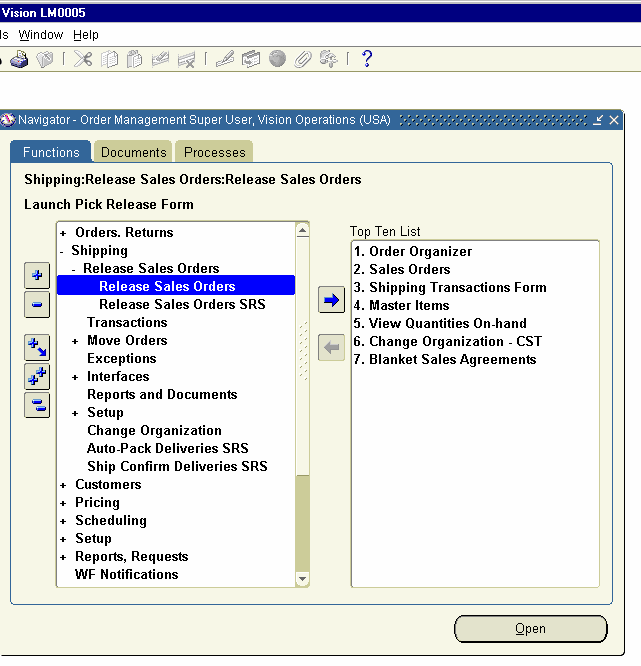Image resolution: width=641 pixels, height=666 pixels.
Task: Click the Clear Record eraser icon
Action: (x=160, y=59)
